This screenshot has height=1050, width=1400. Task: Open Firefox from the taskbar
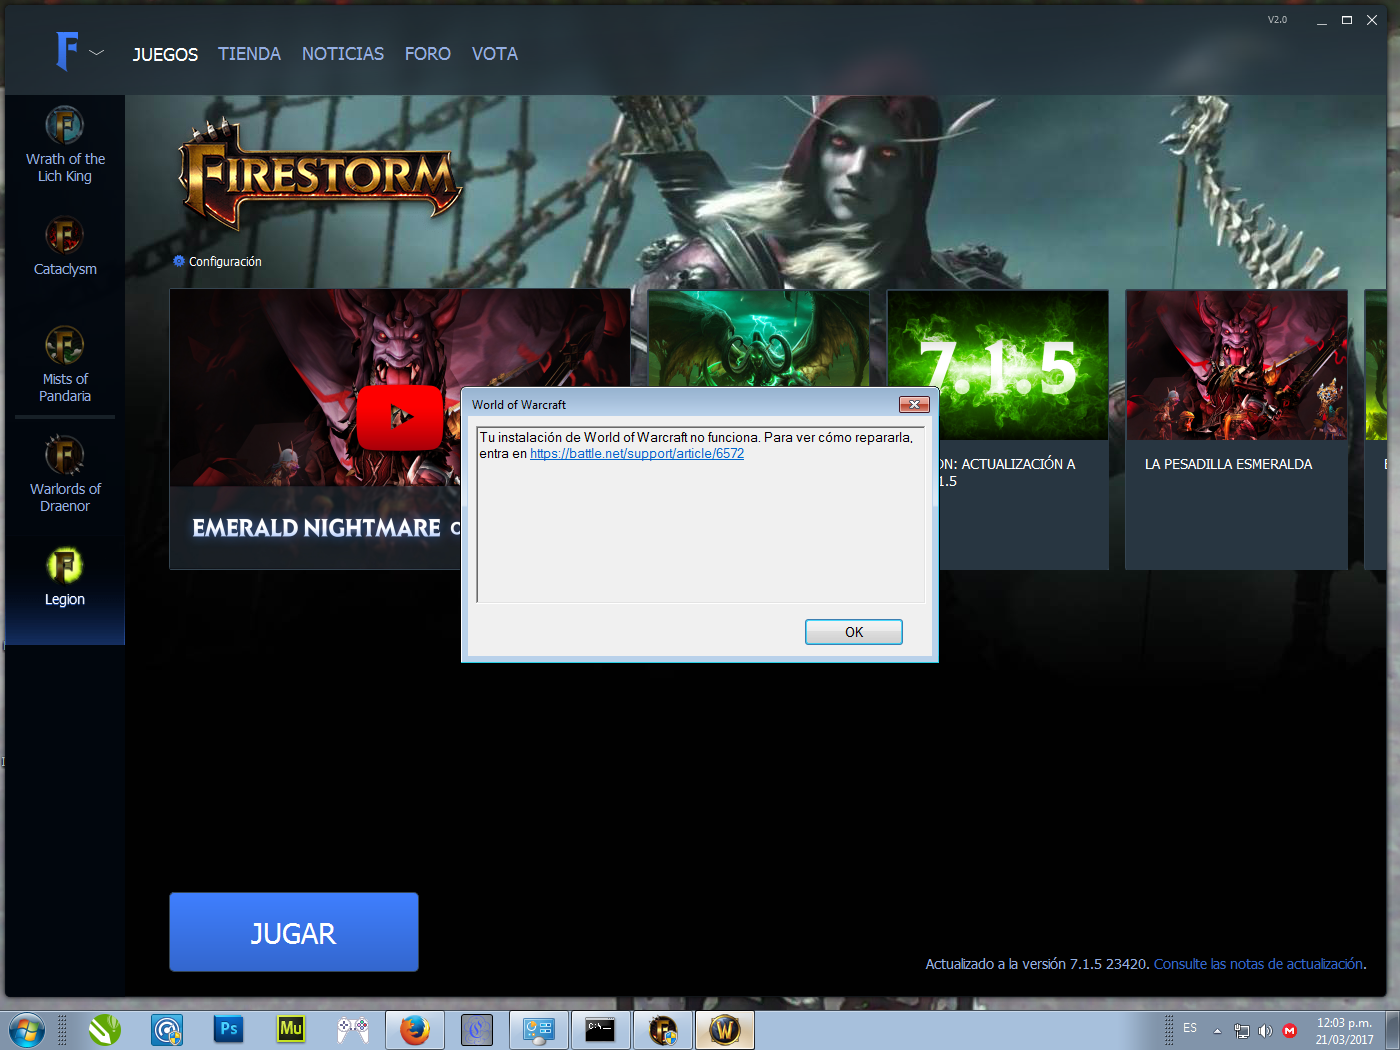415,1029
